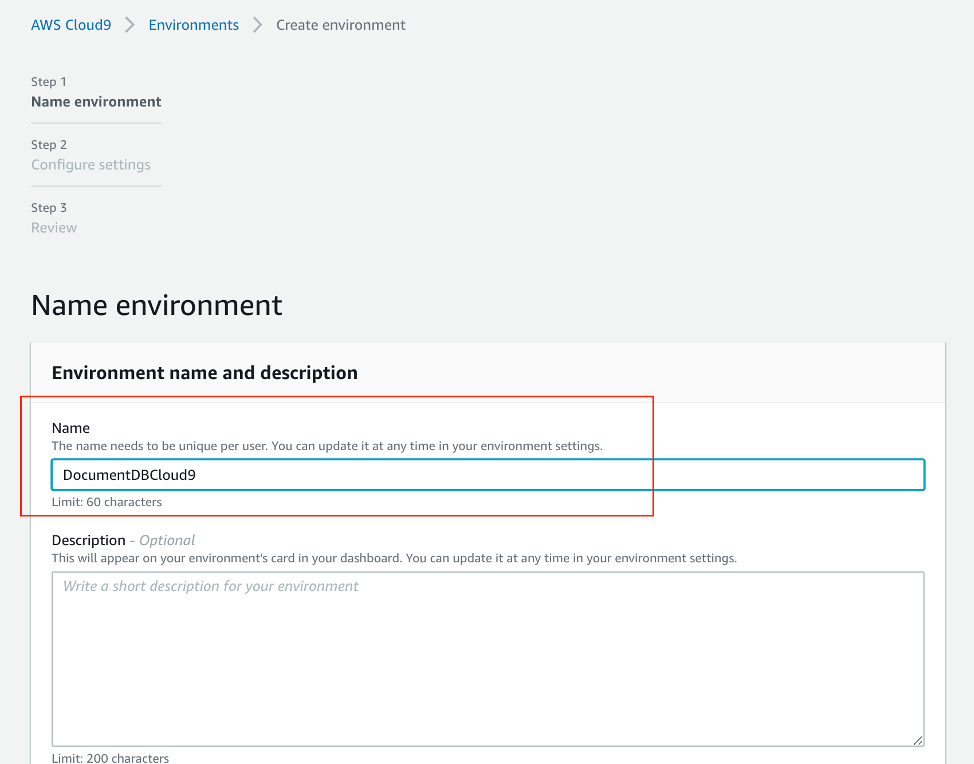The height and width of the screenshot is (764, 974).
Task: Open the AWS Cloud9 breadcrumb link
Action: (71, 25)
